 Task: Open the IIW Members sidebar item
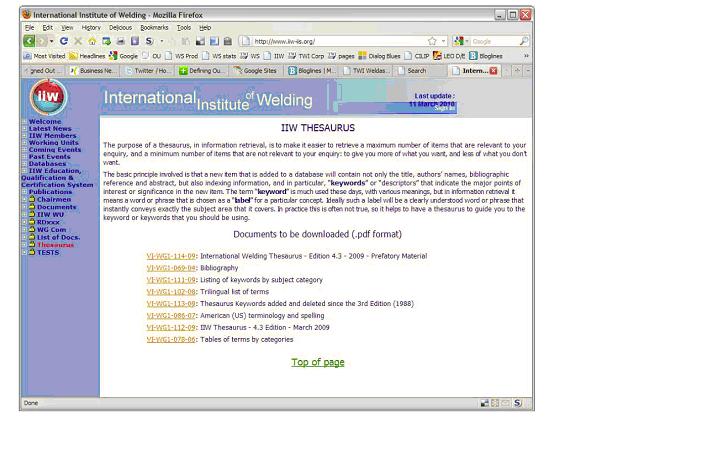(52, 136)
